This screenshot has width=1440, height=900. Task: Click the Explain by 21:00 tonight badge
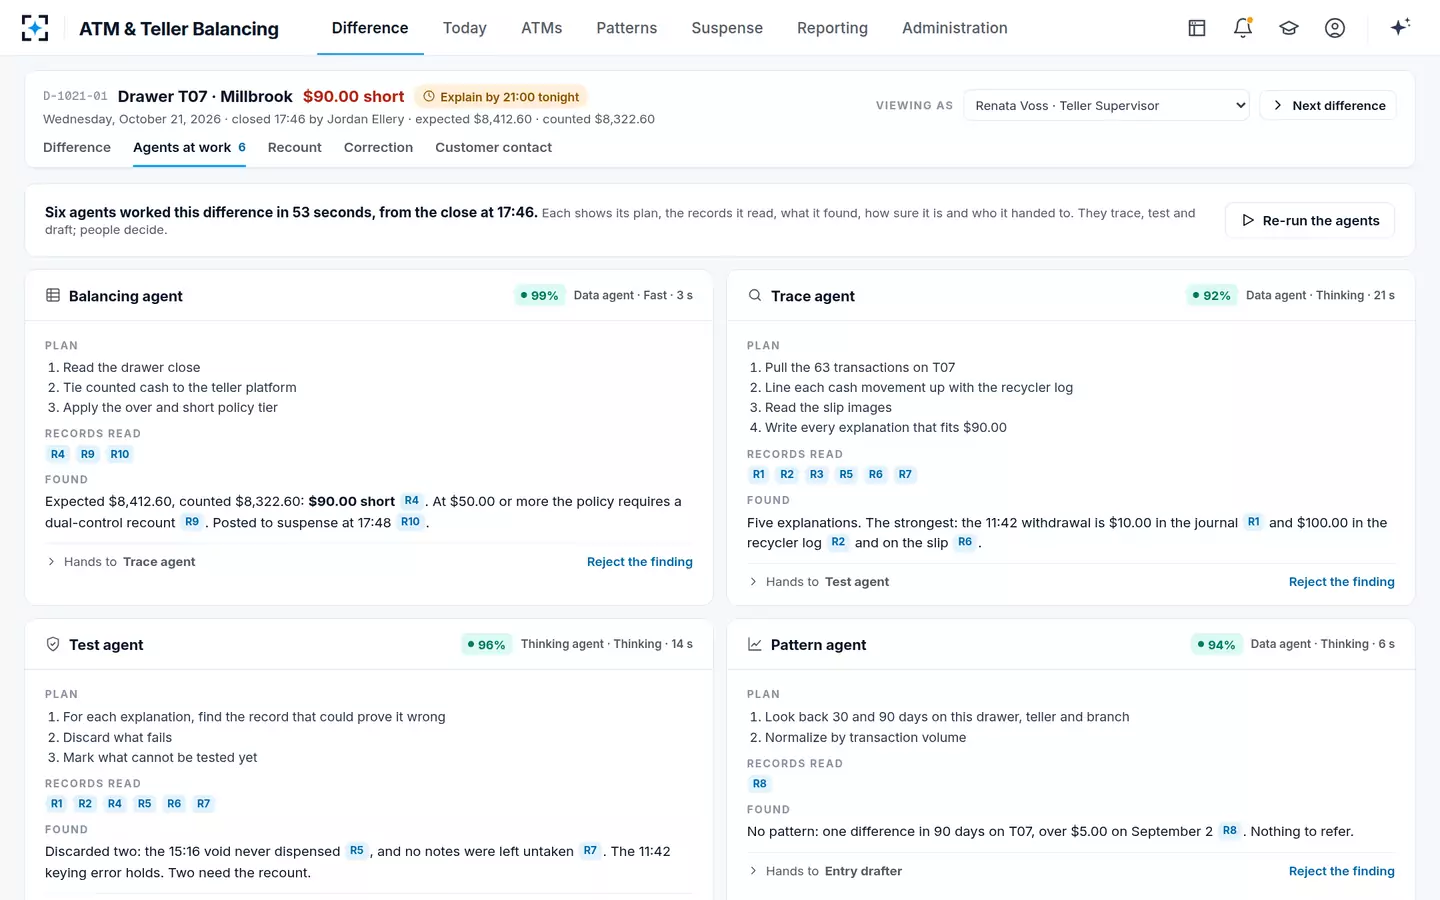pyautogui.click(x=501, y=97)
